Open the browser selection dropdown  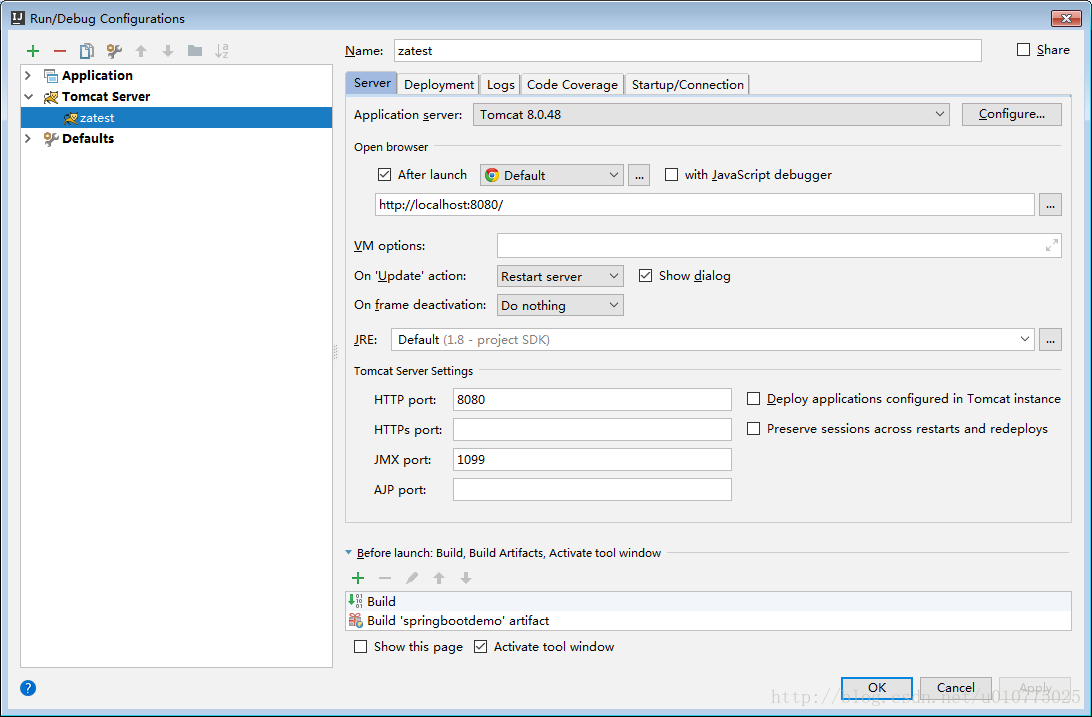552,175
